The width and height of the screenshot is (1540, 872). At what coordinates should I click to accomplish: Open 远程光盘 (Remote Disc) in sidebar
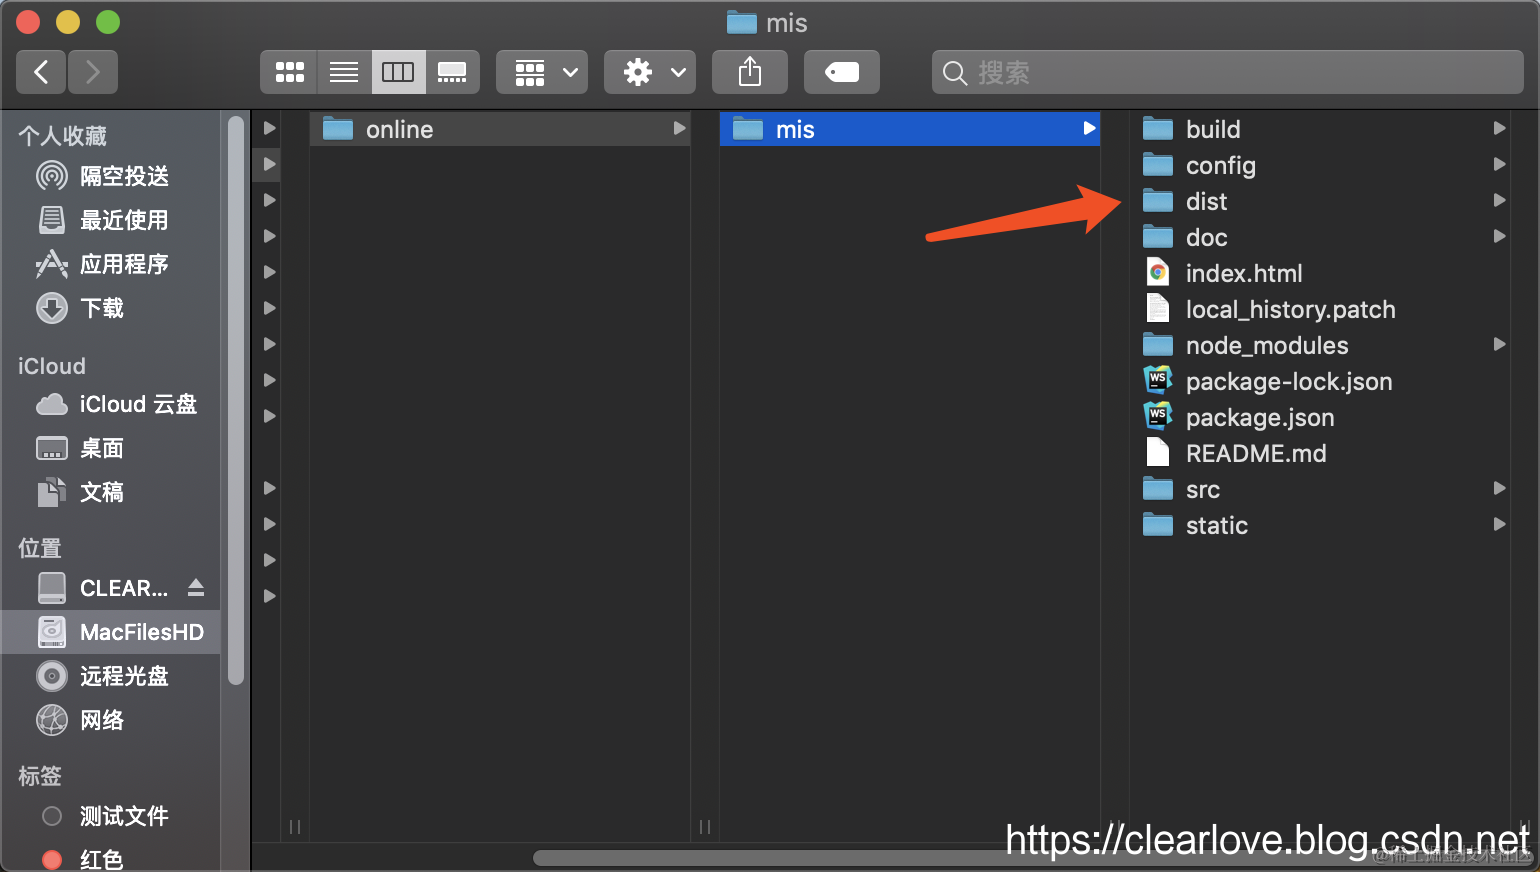(x=111, y=676)
